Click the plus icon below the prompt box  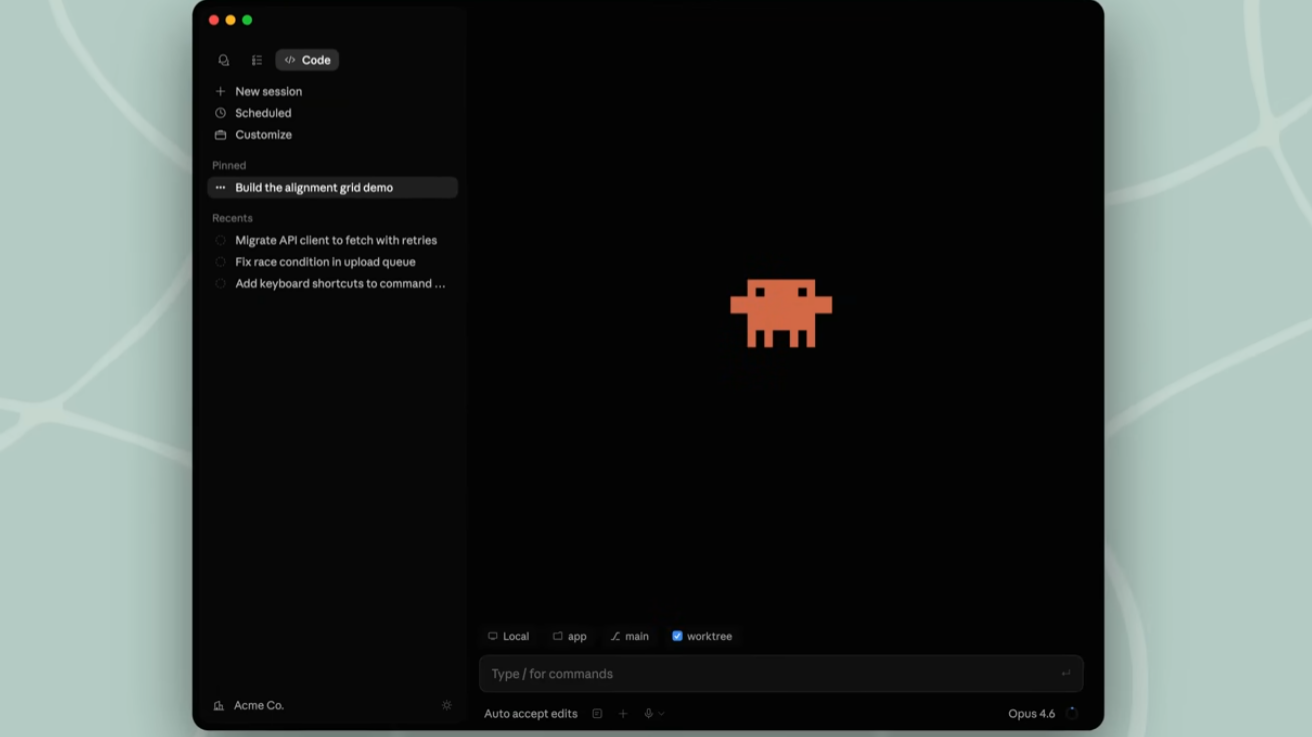click(623, 714)
